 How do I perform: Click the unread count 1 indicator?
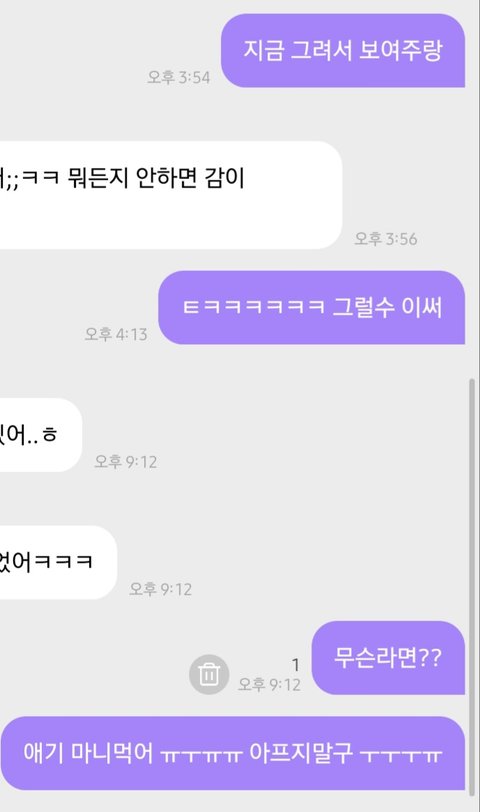296,664
